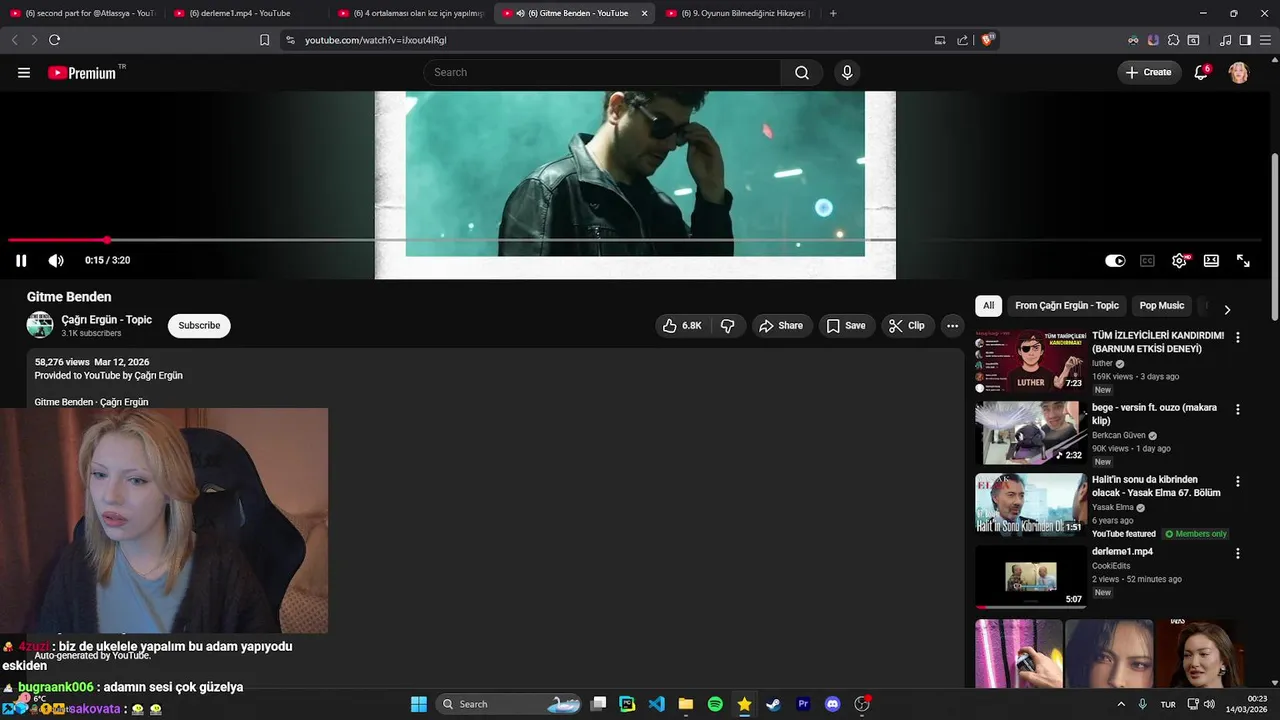Open the YouTube guide hamburger menu
The width and height of the screenshot is (1280, 720).
pyautogui.click(x=24, y=72)
